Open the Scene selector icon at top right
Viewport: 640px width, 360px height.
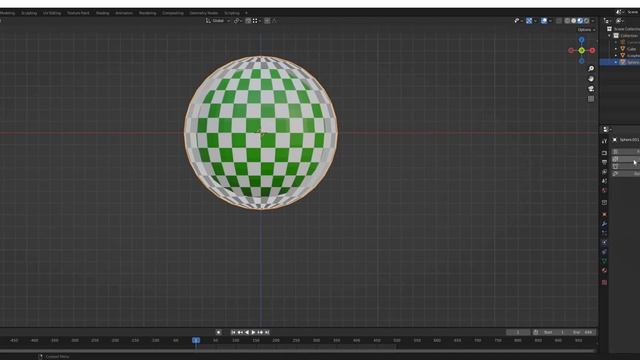point(620,12)
